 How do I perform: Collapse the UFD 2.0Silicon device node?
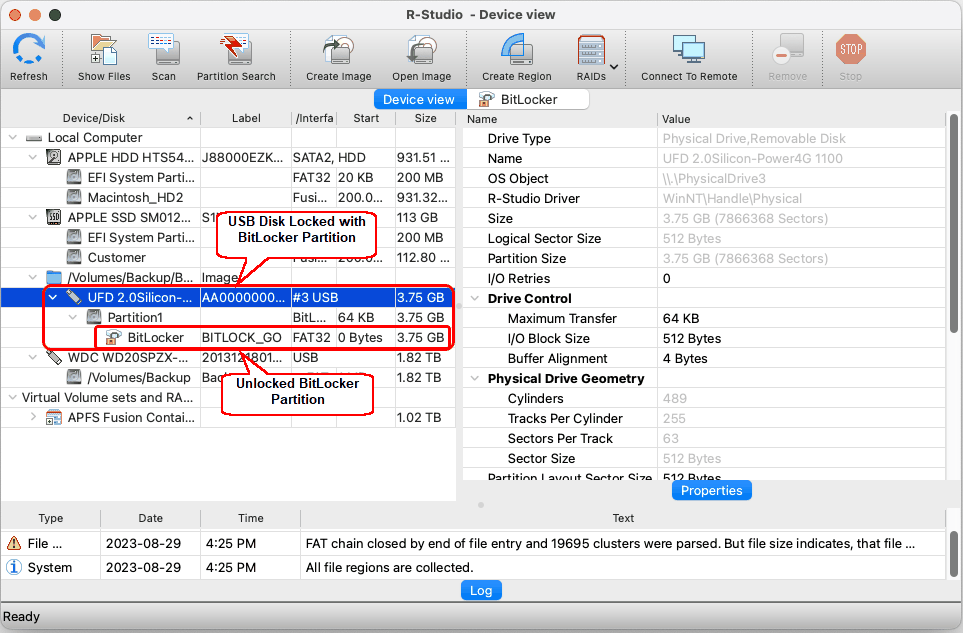coord(53,298)
